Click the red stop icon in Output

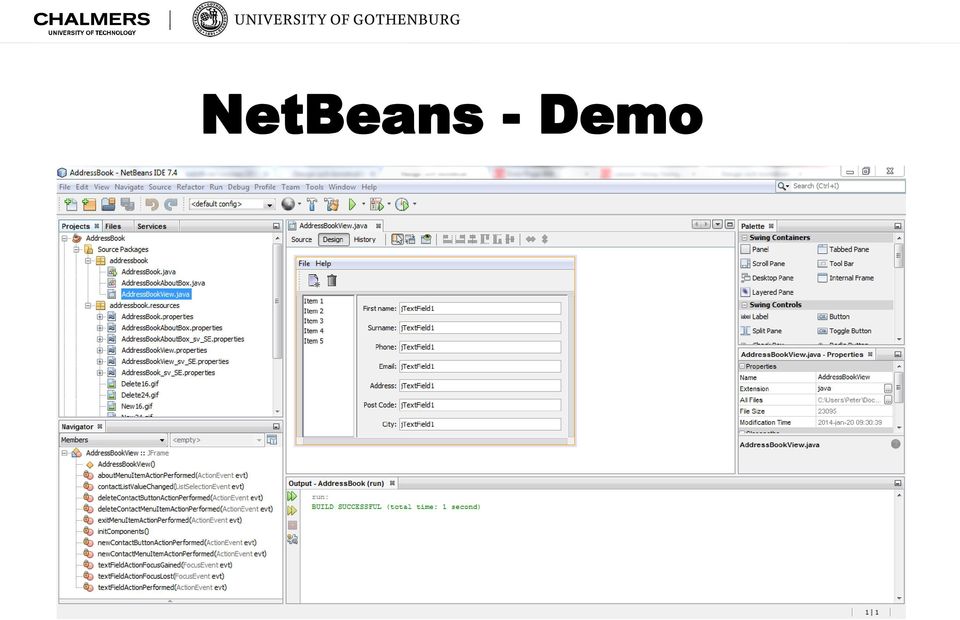292,525
